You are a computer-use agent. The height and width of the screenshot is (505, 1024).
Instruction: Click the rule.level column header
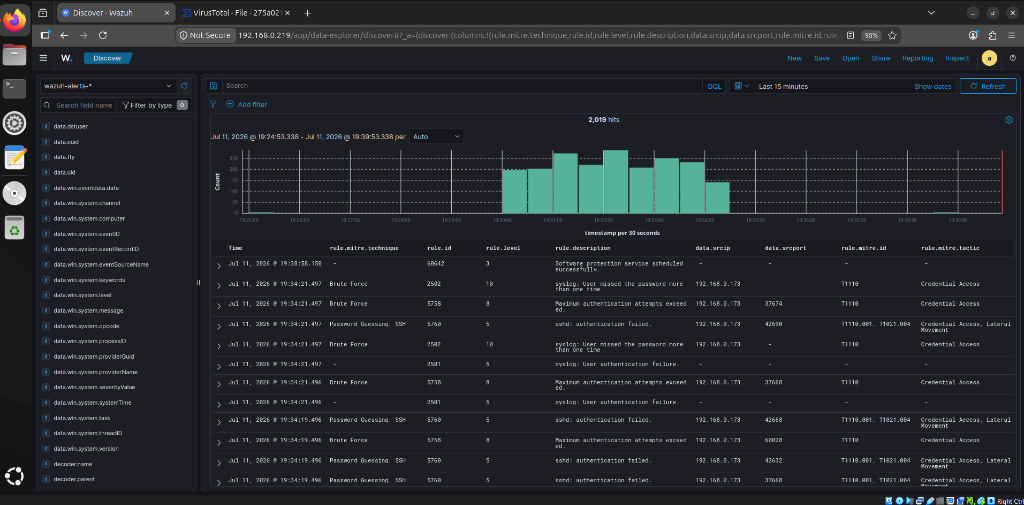pyautogui.click(x=503, y=248)
